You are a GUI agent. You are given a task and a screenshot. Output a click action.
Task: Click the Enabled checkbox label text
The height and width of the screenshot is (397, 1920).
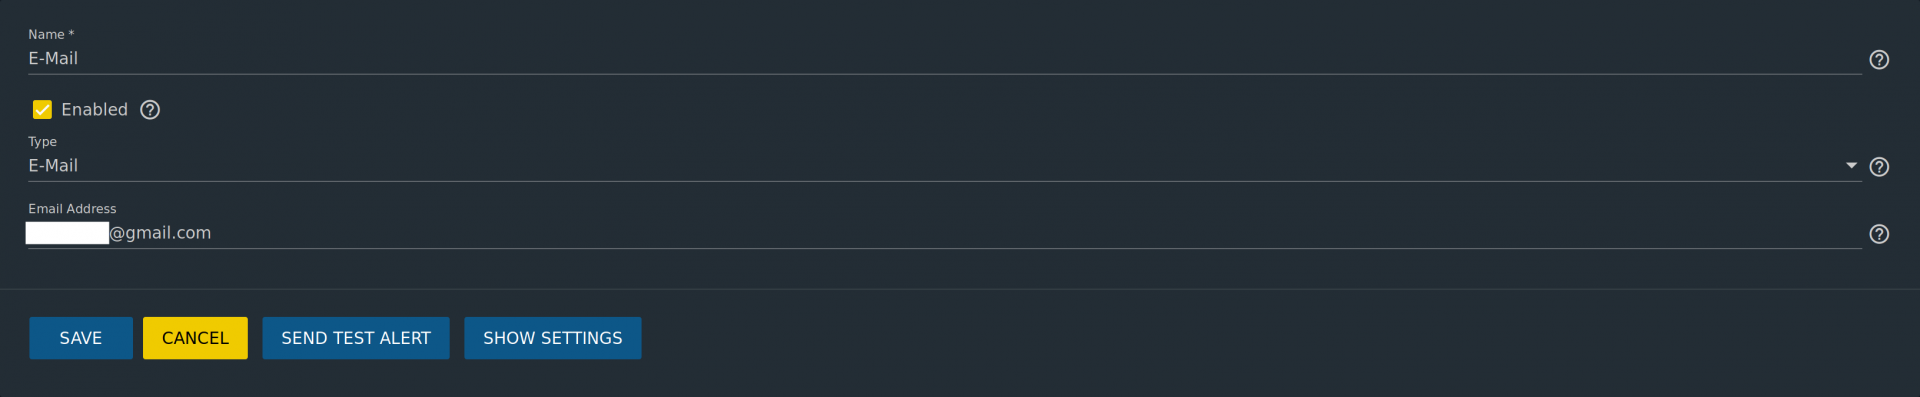click(x=95, y=110)
